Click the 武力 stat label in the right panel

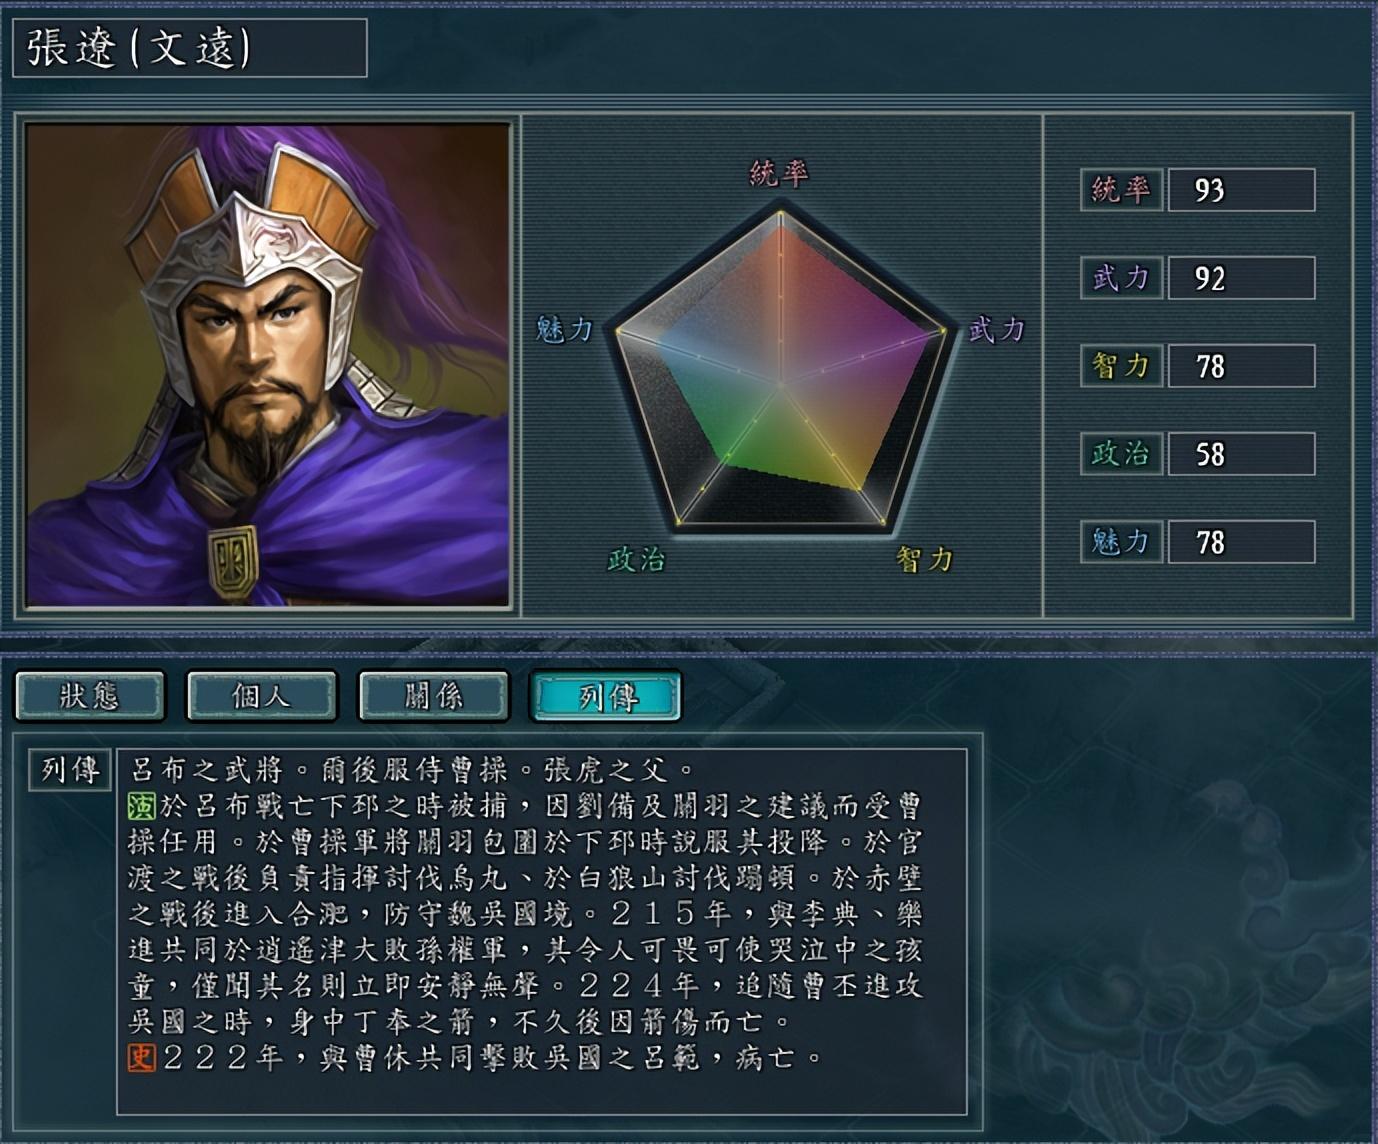pyautogui.click(x=1121, y=277)
